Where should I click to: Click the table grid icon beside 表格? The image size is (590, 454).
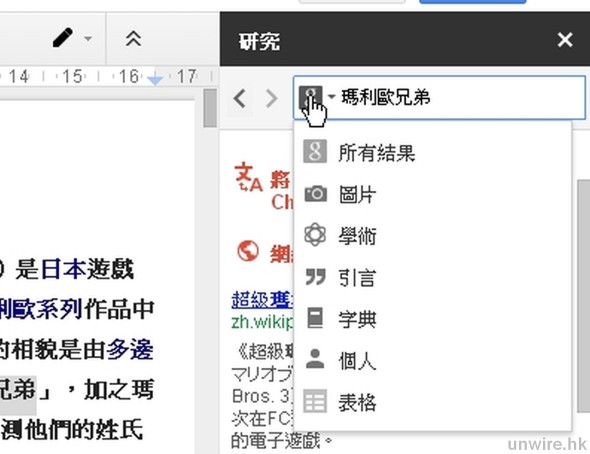tap(315, 401)
